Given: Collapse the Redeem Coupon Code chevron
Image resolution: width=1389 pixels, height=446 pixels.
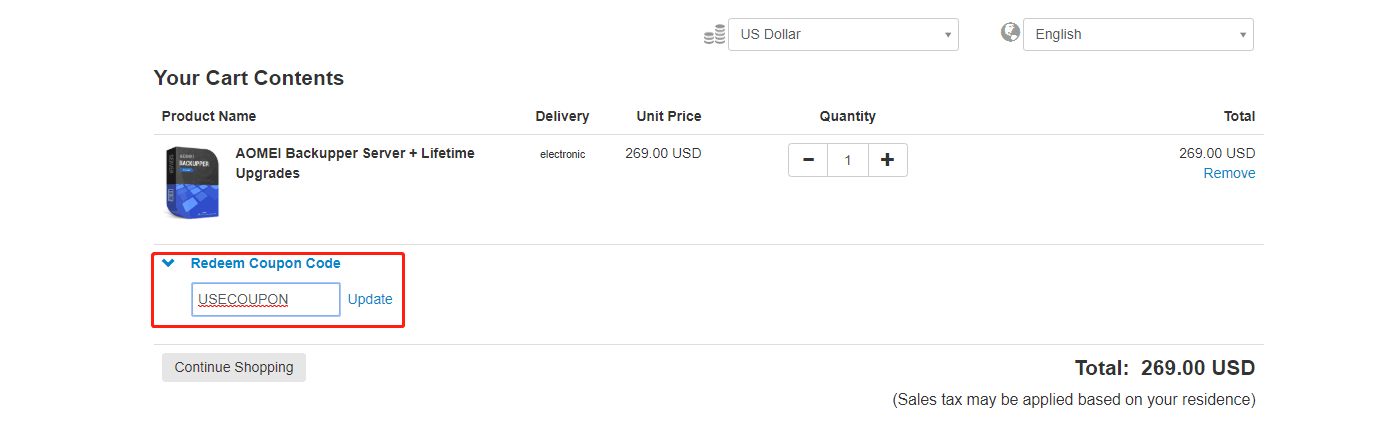Looking at the screenshot, I should (168, 263).
